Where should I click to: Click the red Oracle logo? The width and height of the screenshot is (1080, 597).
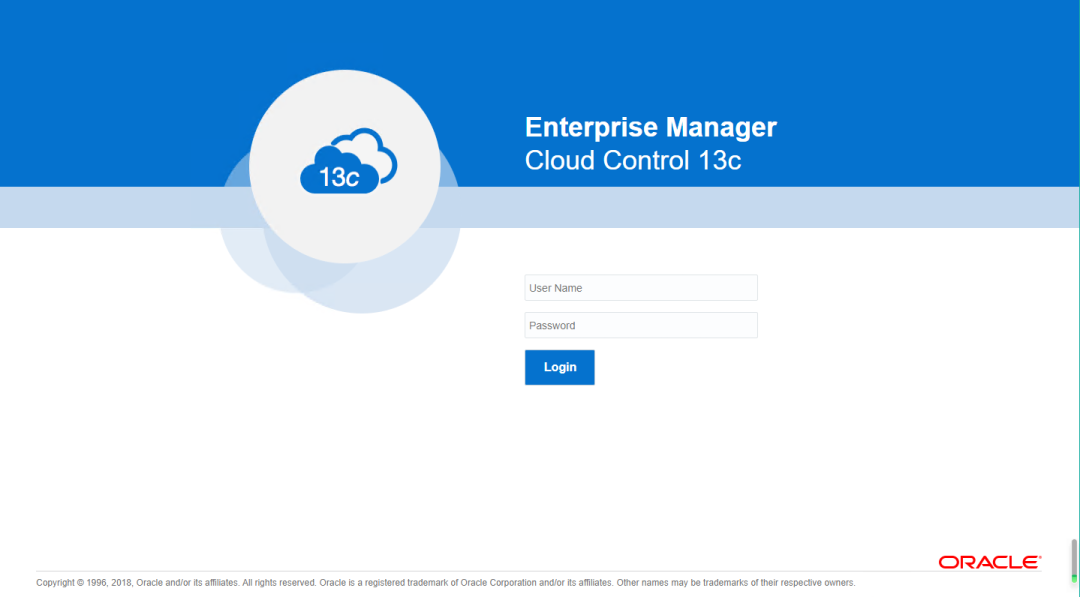click(990, 562)
